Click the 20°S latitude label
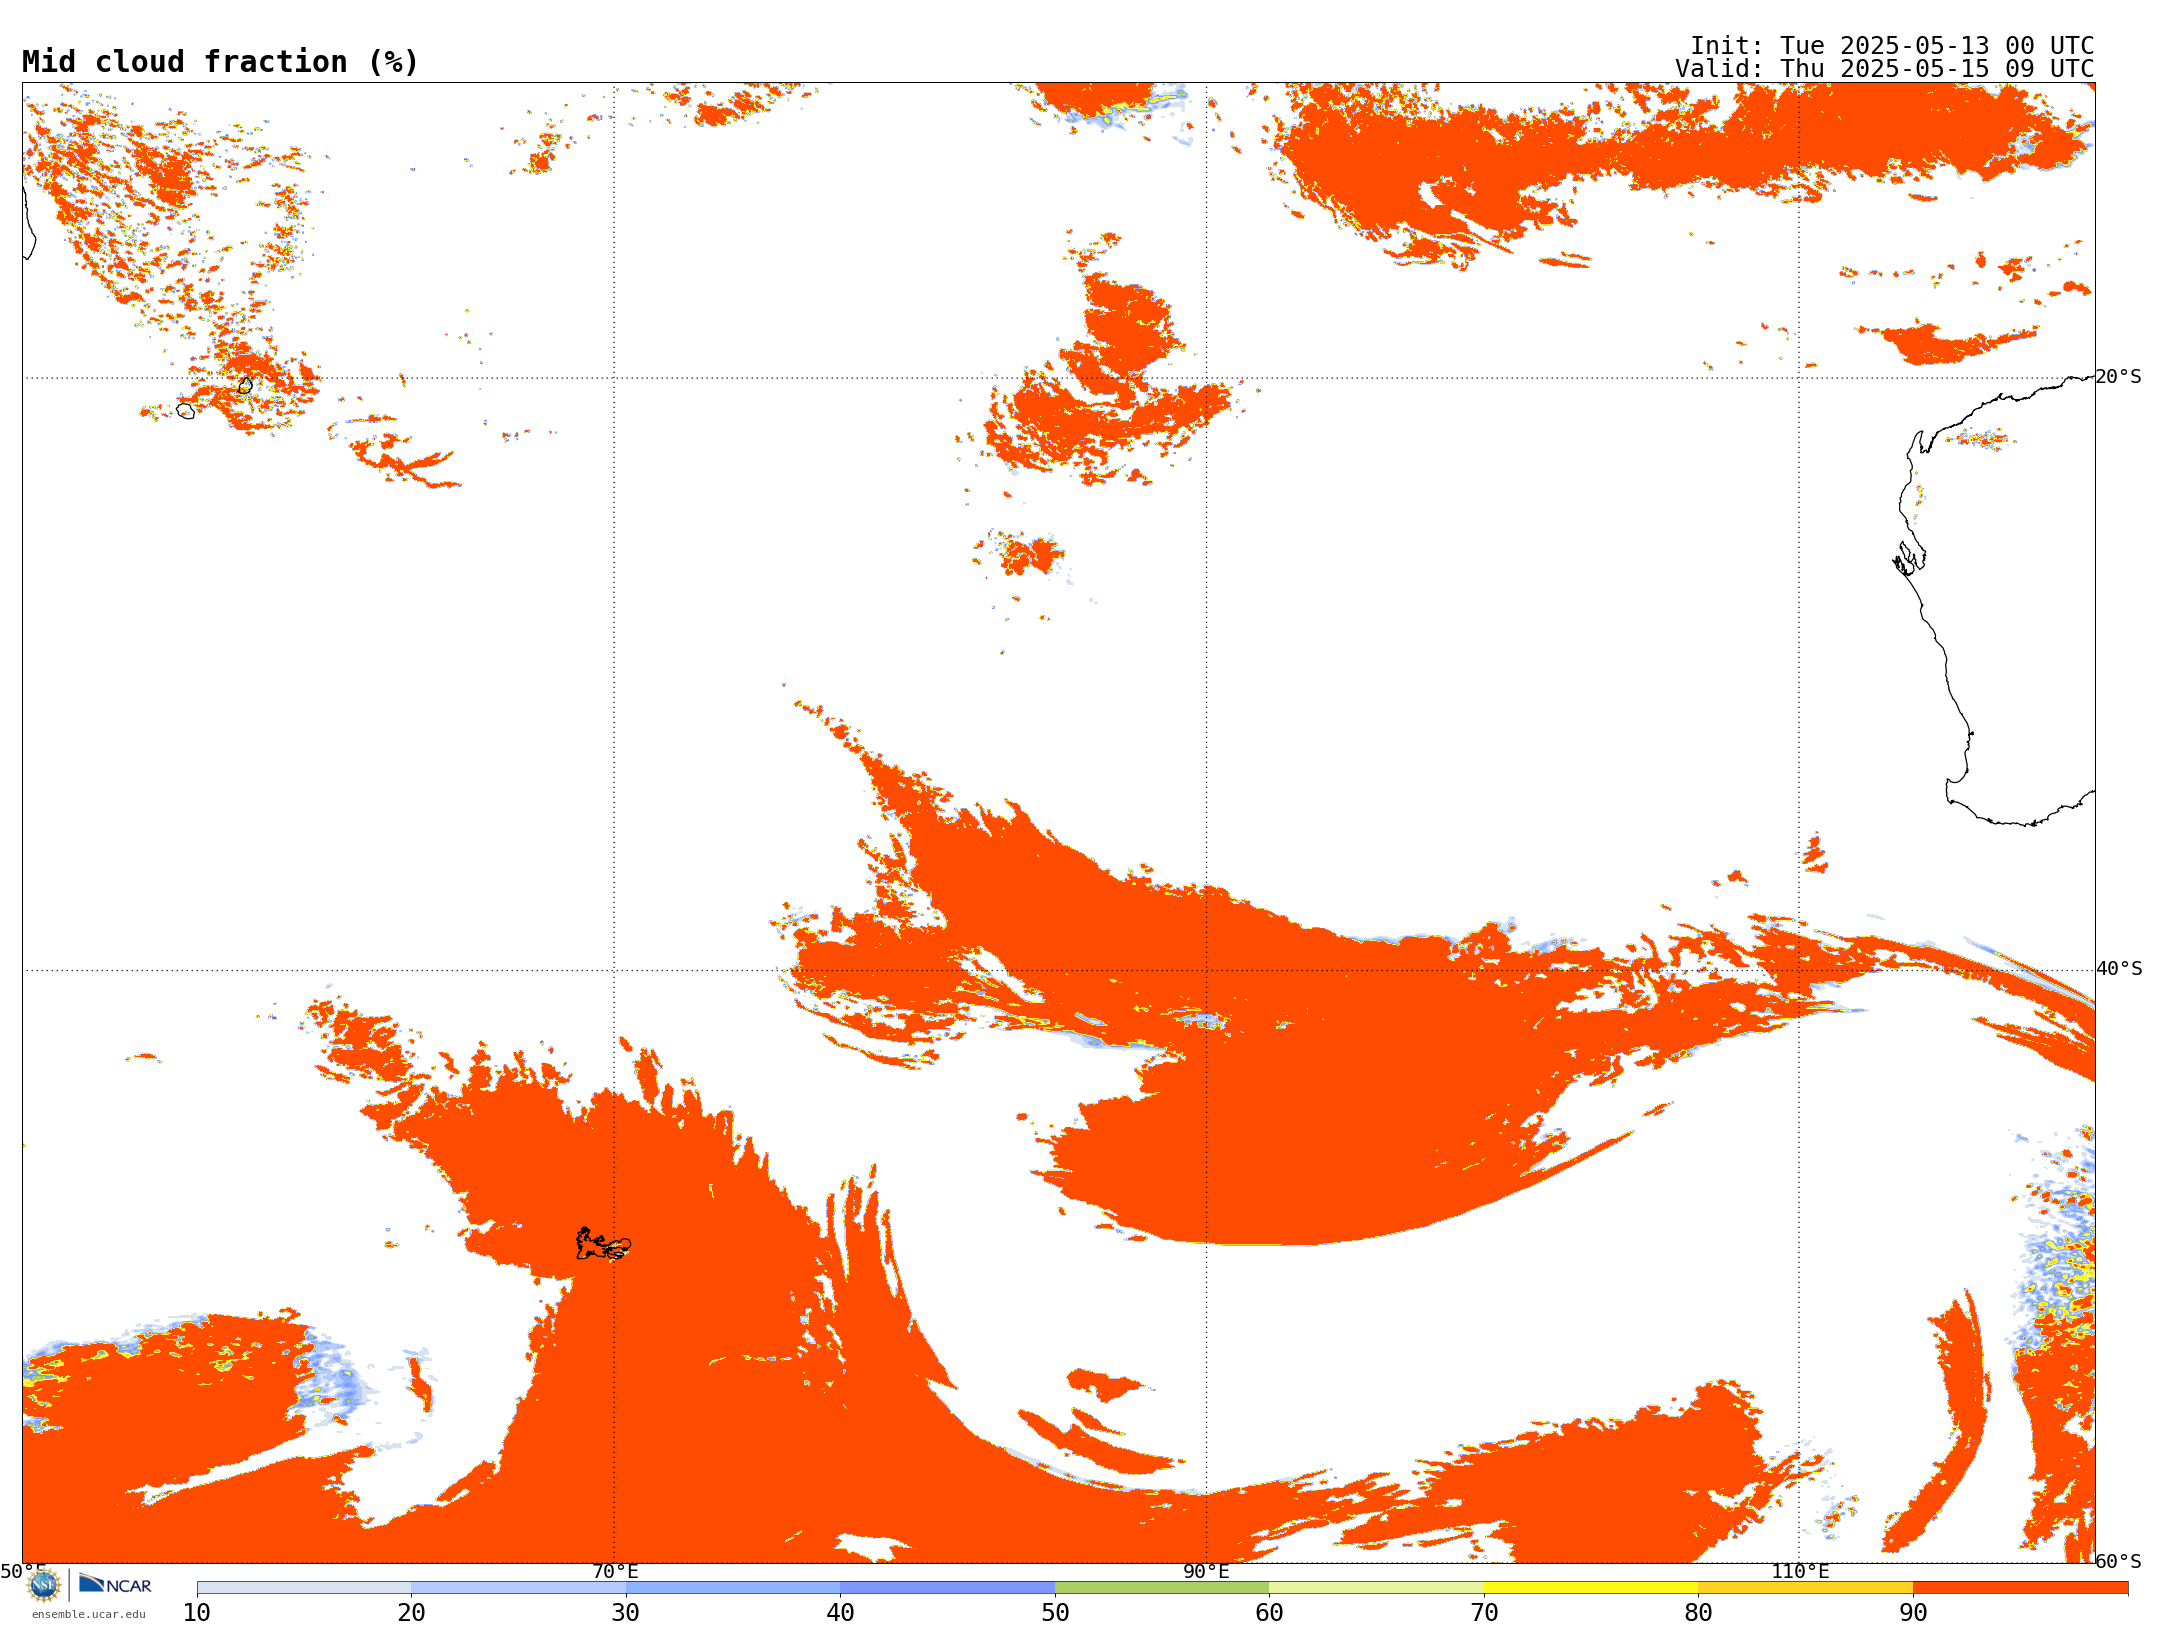2160x1626 pixels. point(2119,377)
